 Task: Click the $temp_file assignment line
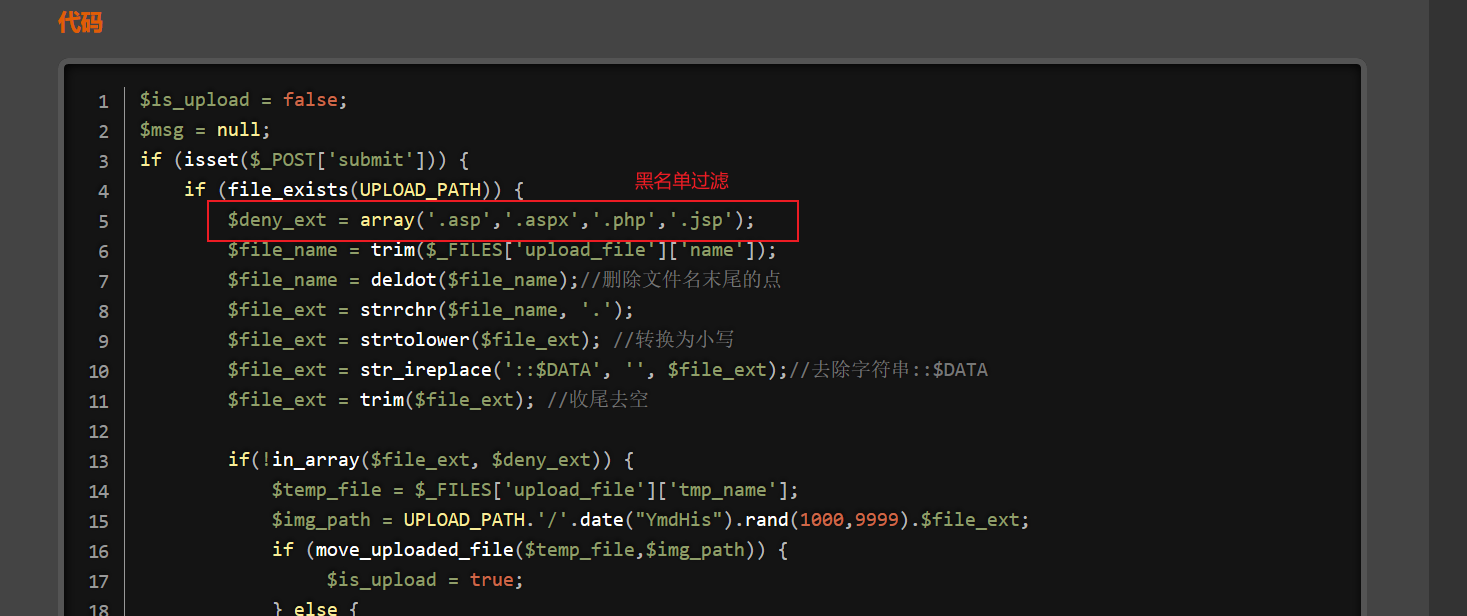(x=535, y=490)
